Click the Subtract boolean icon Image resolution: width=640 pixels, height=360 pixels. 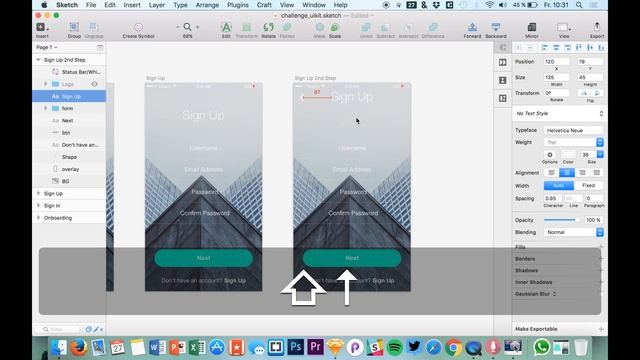click(x=385, y=27)
